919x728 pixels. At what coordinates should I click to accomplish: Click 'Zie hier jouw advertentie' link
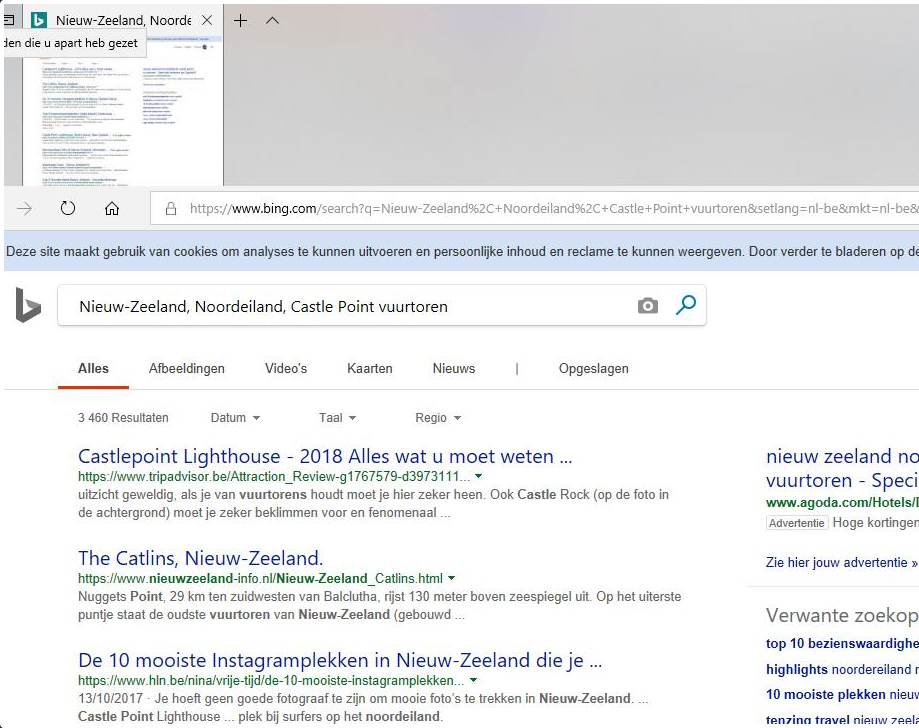coord(842,563)
